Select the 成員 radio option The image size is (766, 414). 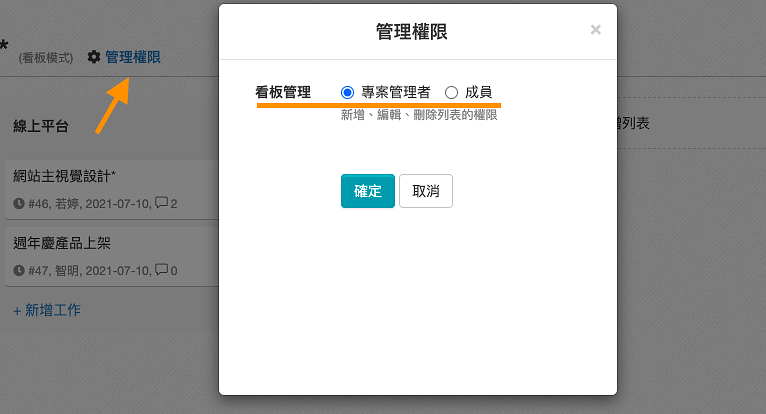(x=451, y=92)
